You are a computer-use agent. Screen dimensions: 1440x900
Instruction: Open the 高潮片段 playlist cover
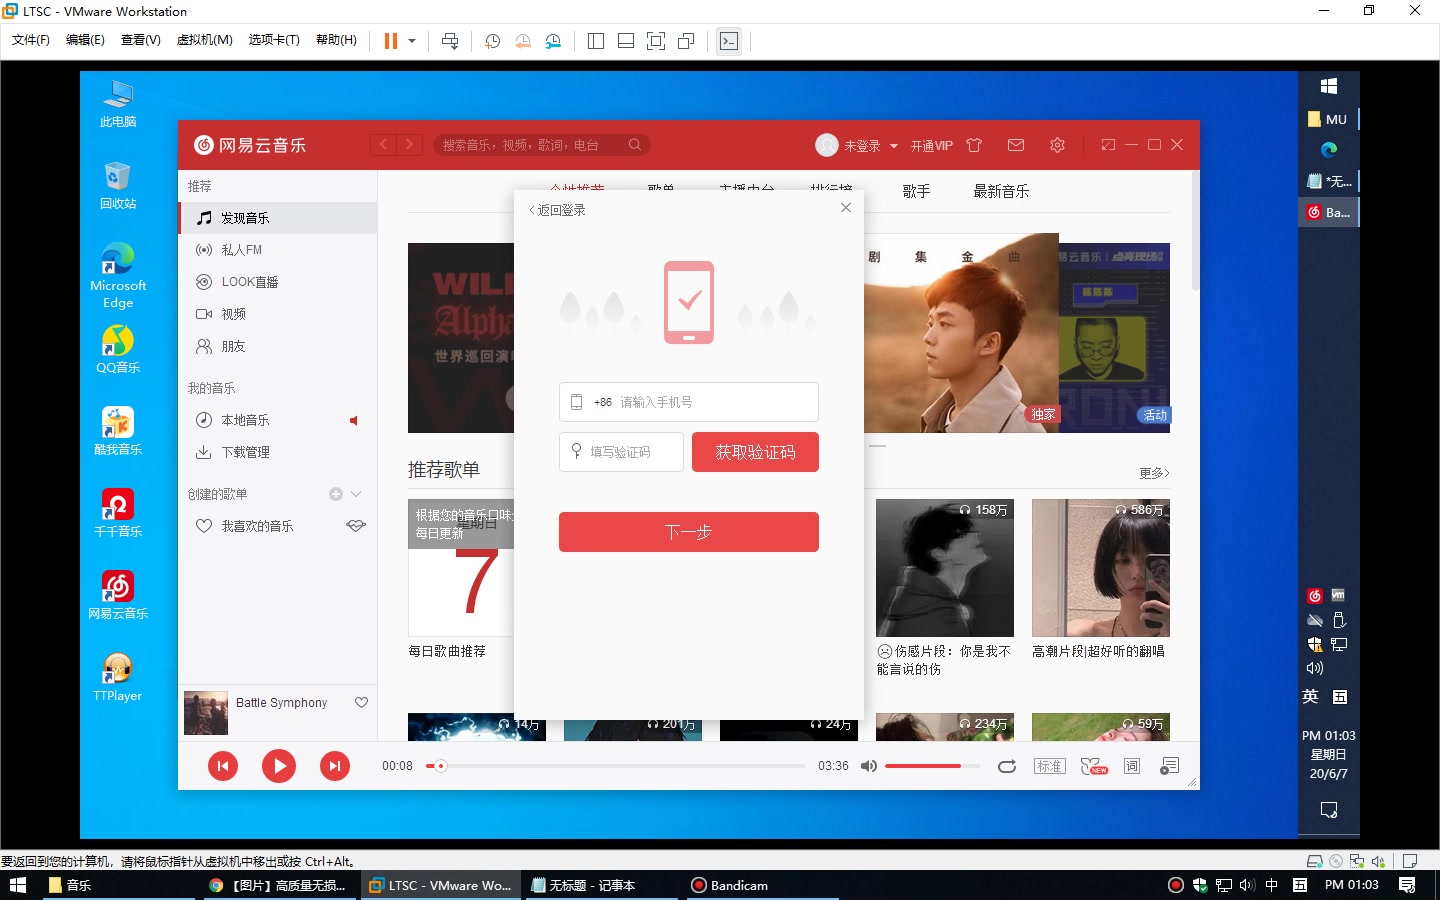pos(1101,568)
